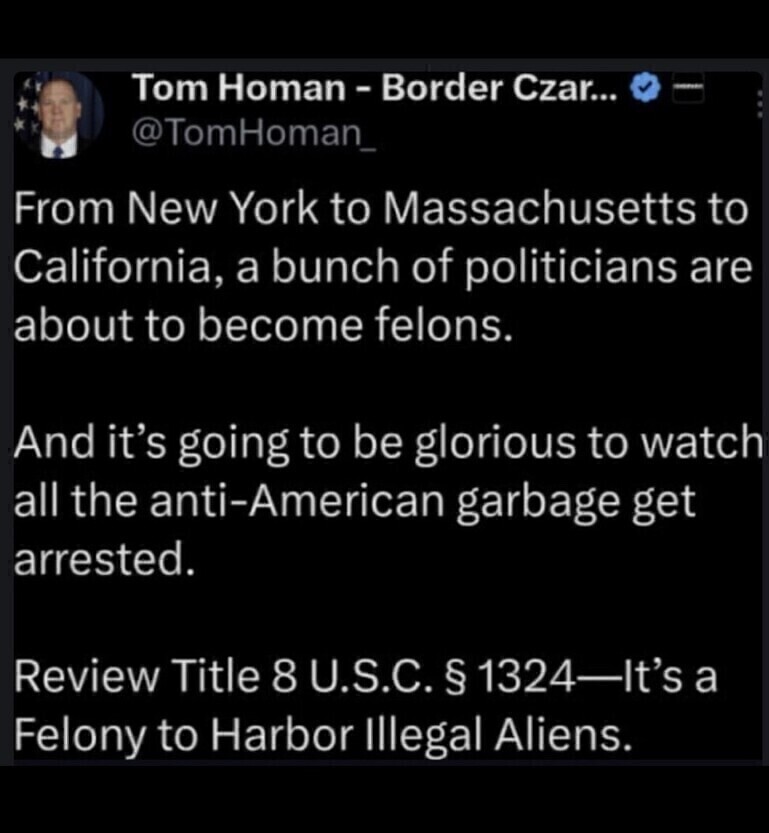
Task: Click on 'about to become felons.' line
Action: [x=263, y=325]
